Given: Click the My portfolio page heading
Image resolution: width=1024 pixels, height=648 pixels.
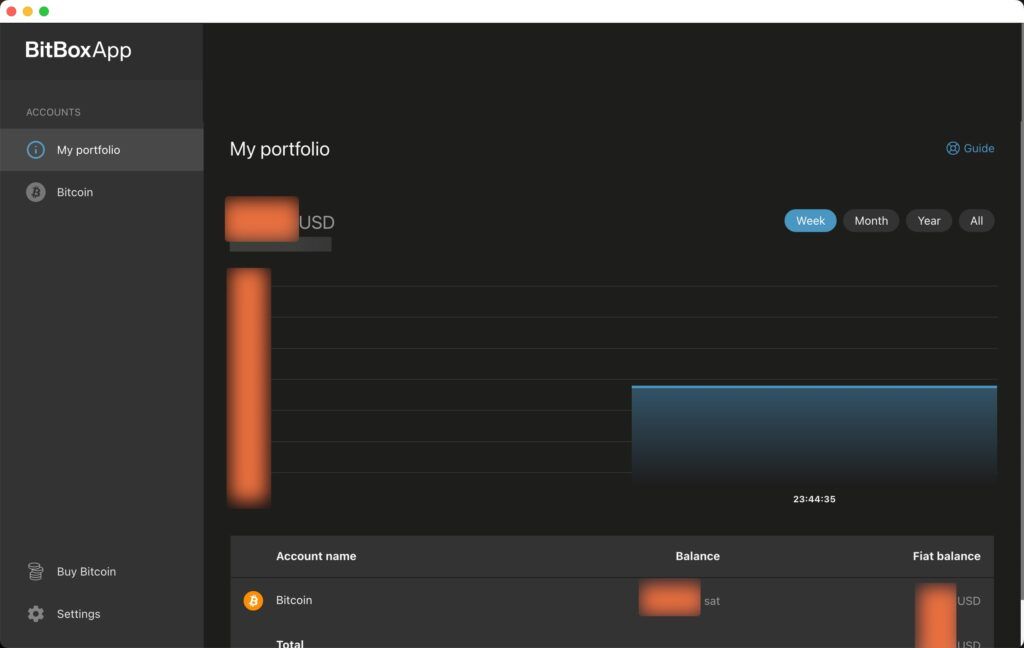Looking at the screenshot, I should [x=280, y=149].
